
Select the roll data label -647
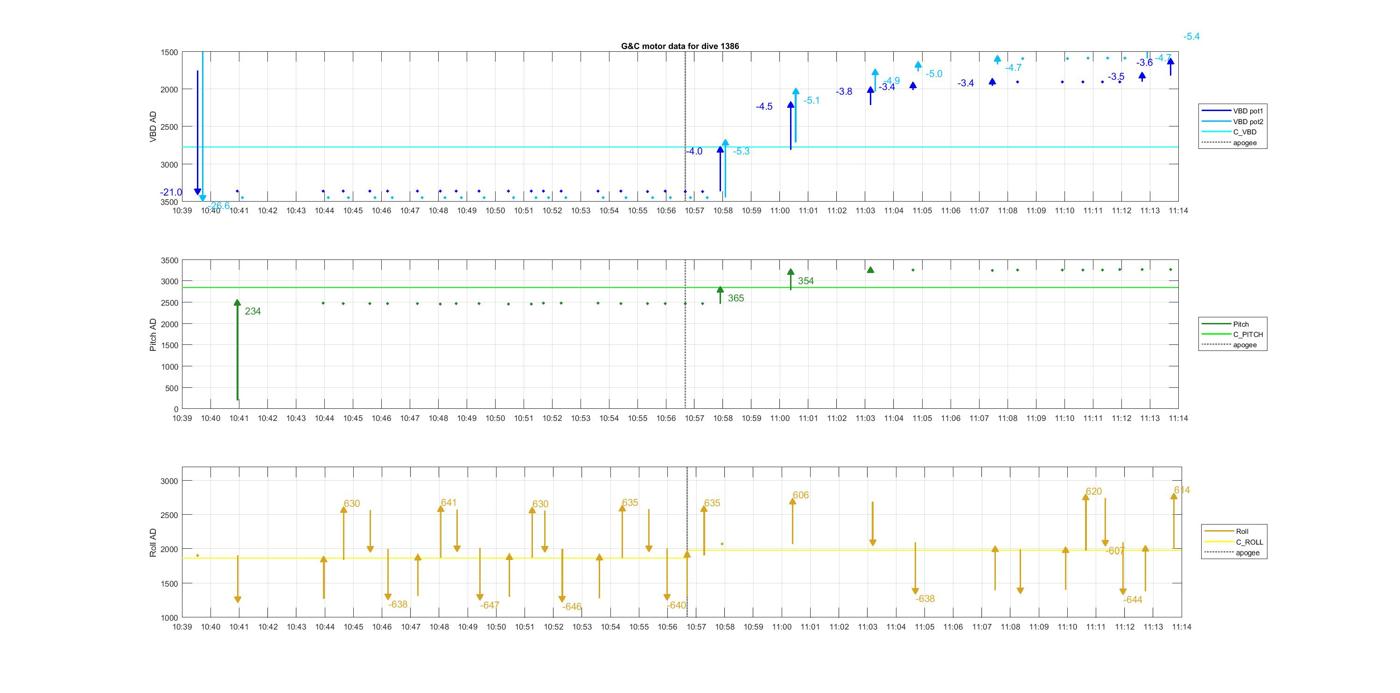pyautogui.click(x=489, y=605)
